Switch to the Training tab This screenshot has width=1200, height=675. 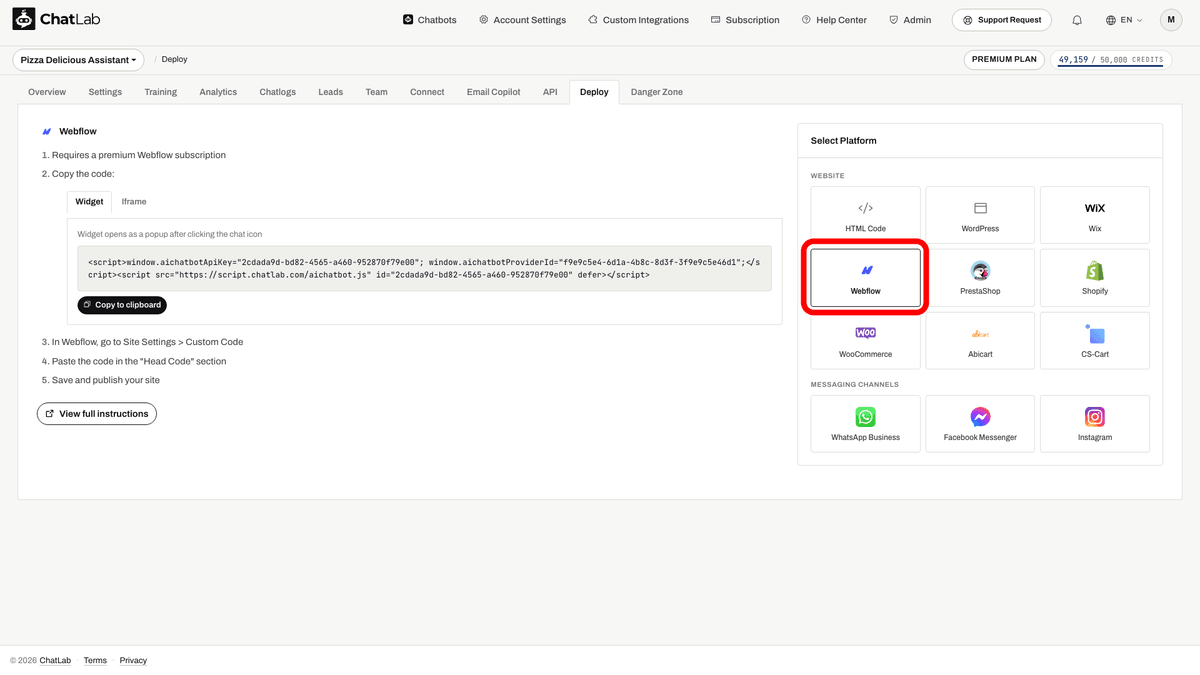(x=160, y=92)
